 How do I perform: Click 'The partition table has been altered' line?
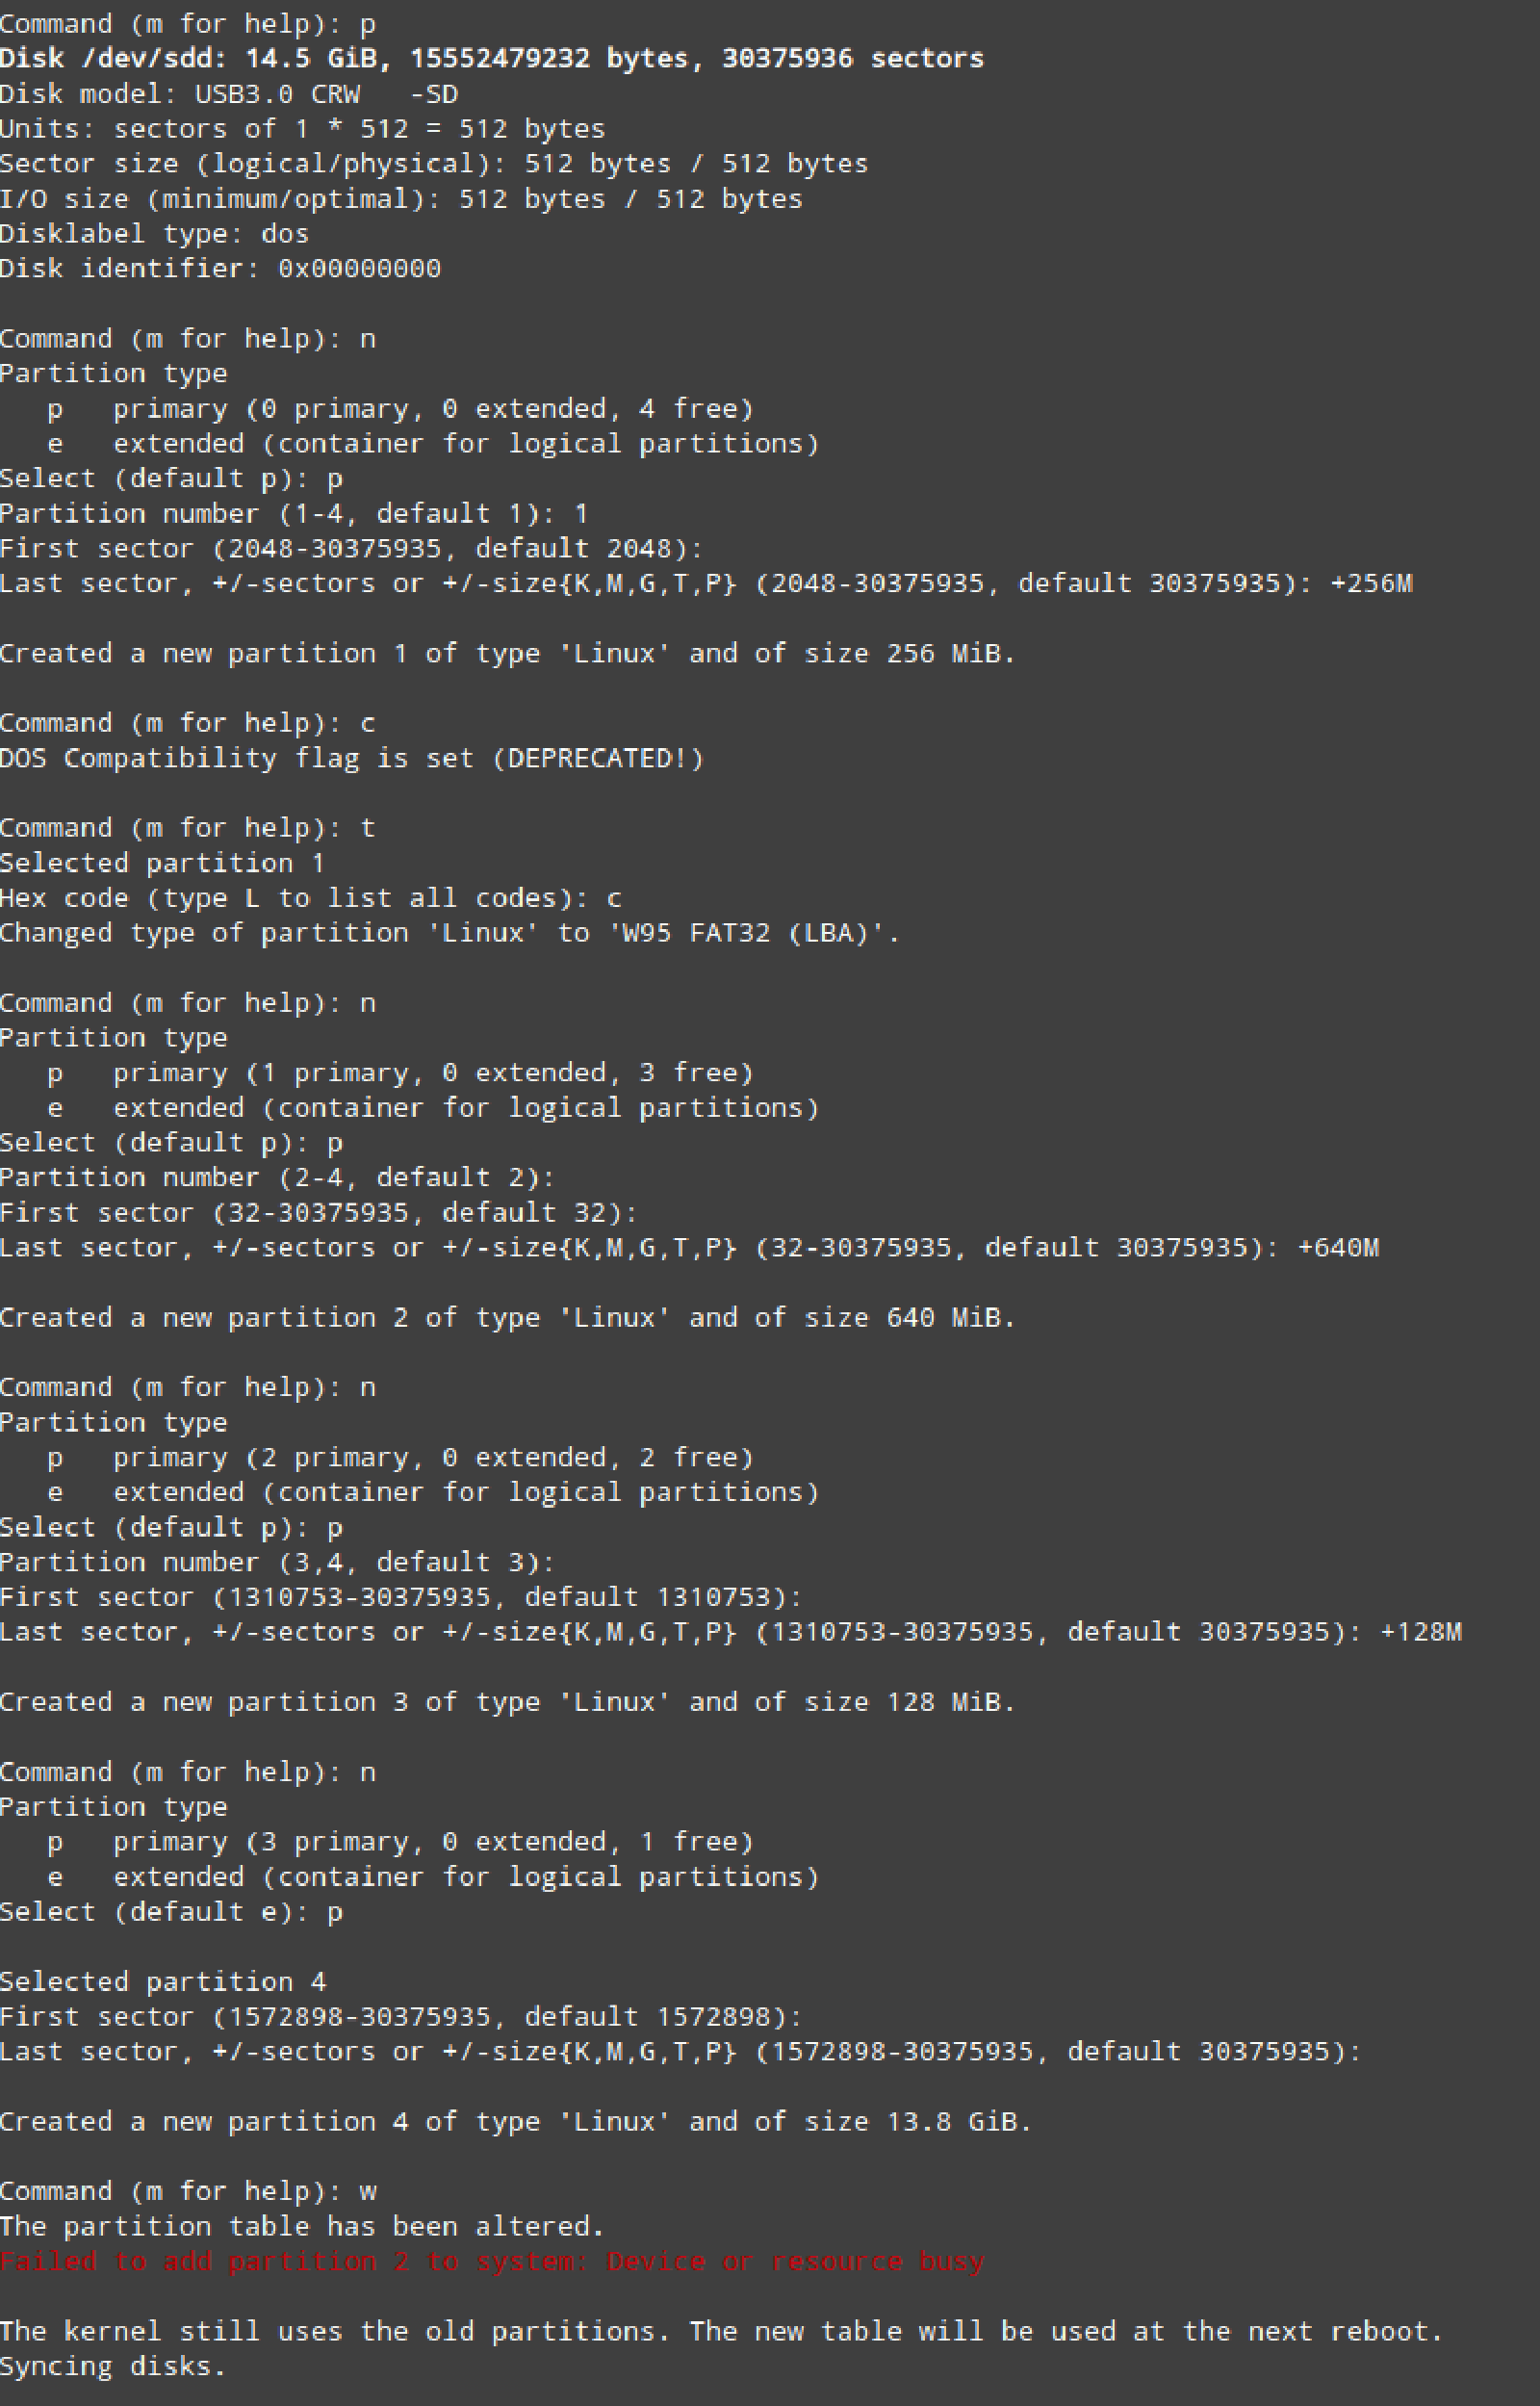click(x=302, y=2226)
